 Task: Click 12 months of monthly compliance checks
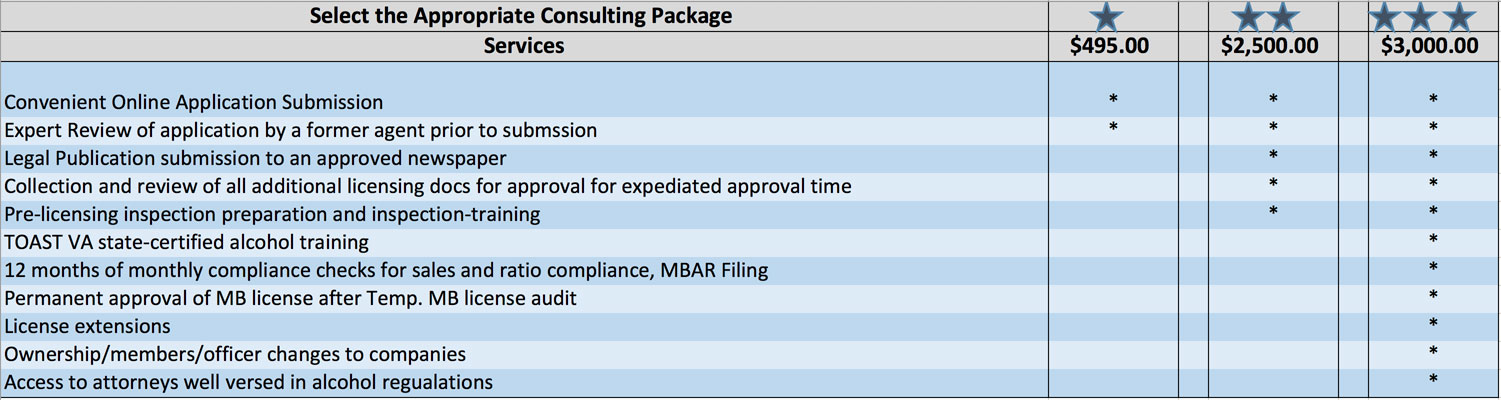tap(386, 270)
